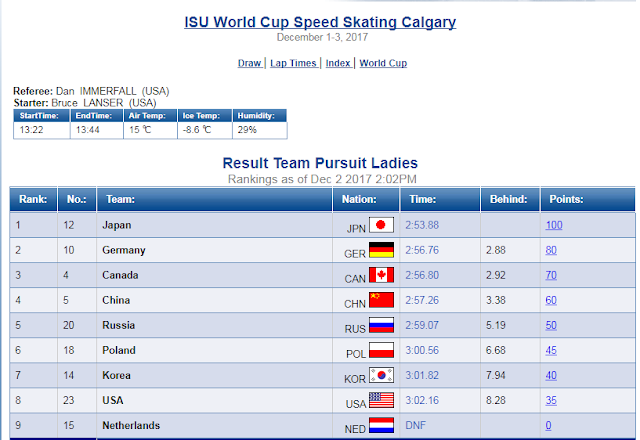
Task: Click the China flag icon
Action: pos(381,300)
